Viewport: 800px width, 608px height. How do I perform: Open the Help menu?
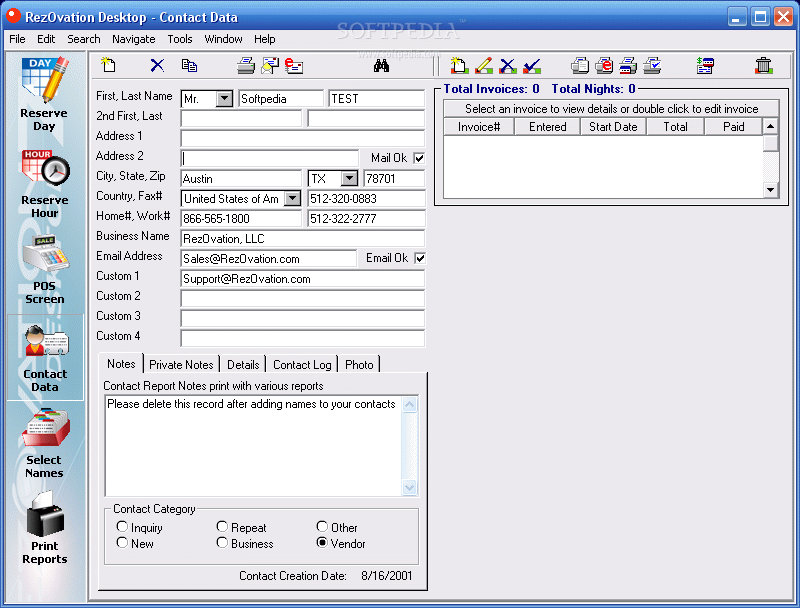(265, 39)
